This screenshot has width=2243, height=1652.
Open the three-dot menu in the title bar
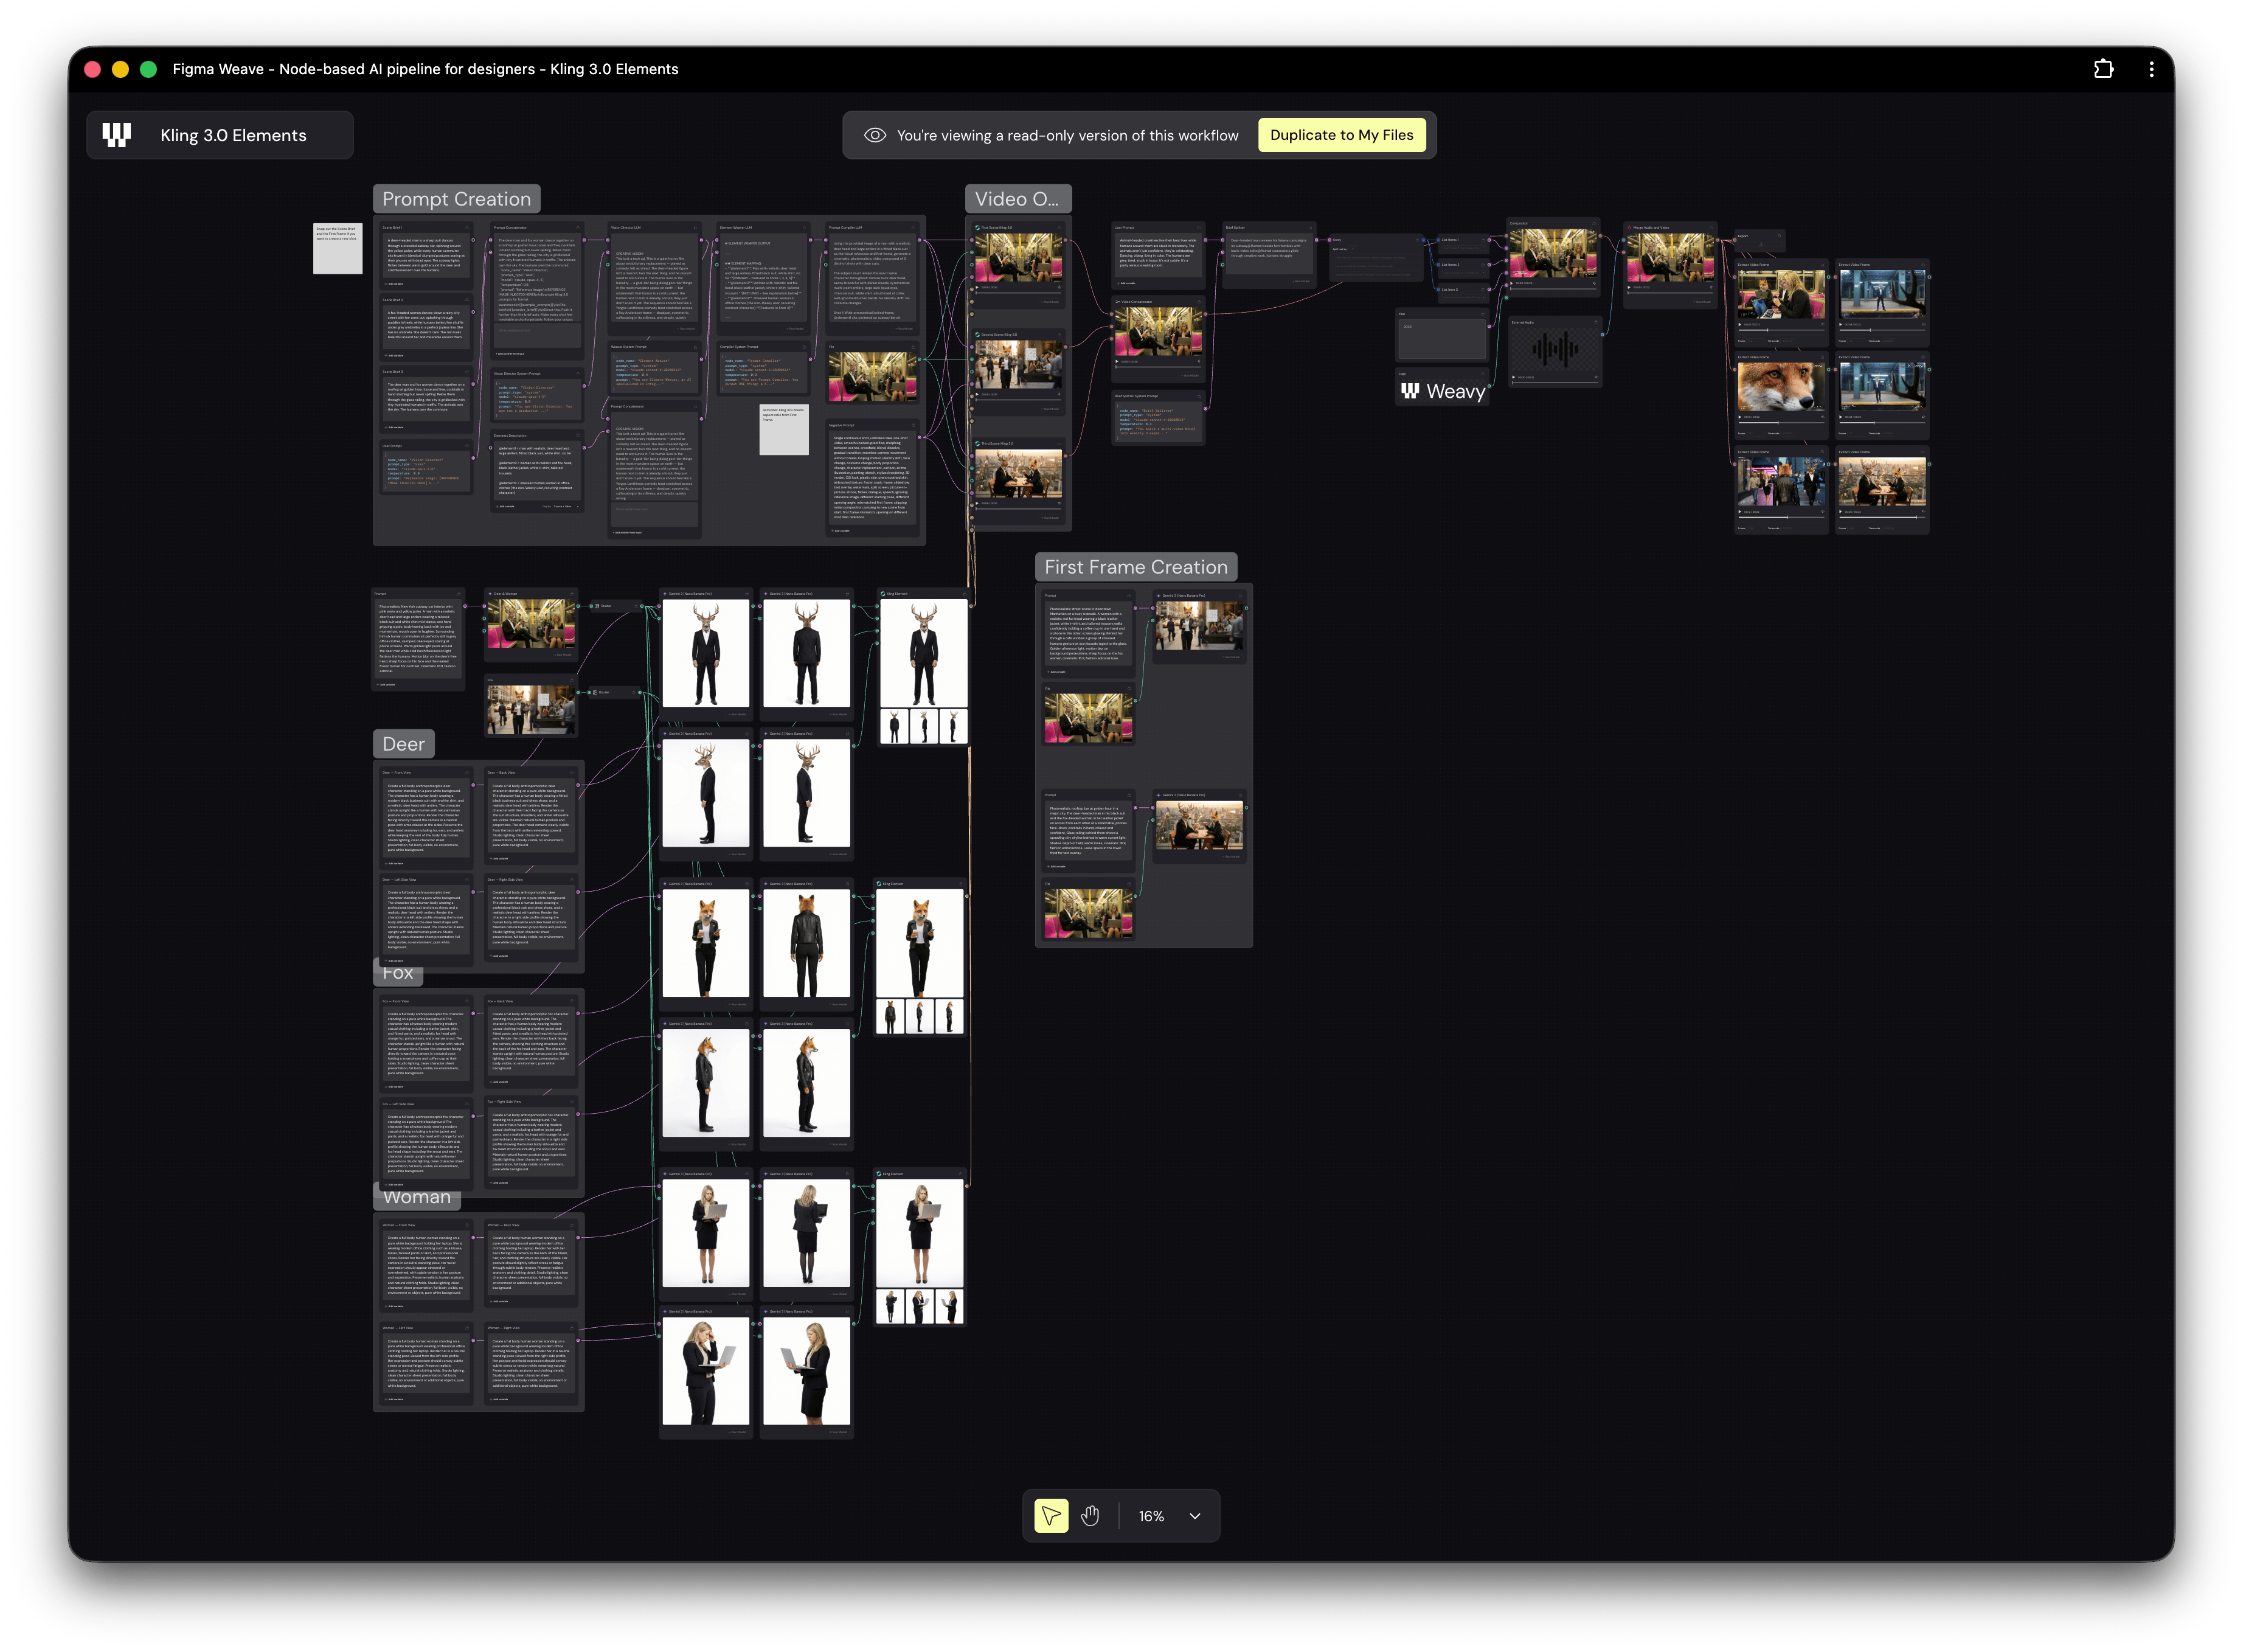[x=2152, y=68]
